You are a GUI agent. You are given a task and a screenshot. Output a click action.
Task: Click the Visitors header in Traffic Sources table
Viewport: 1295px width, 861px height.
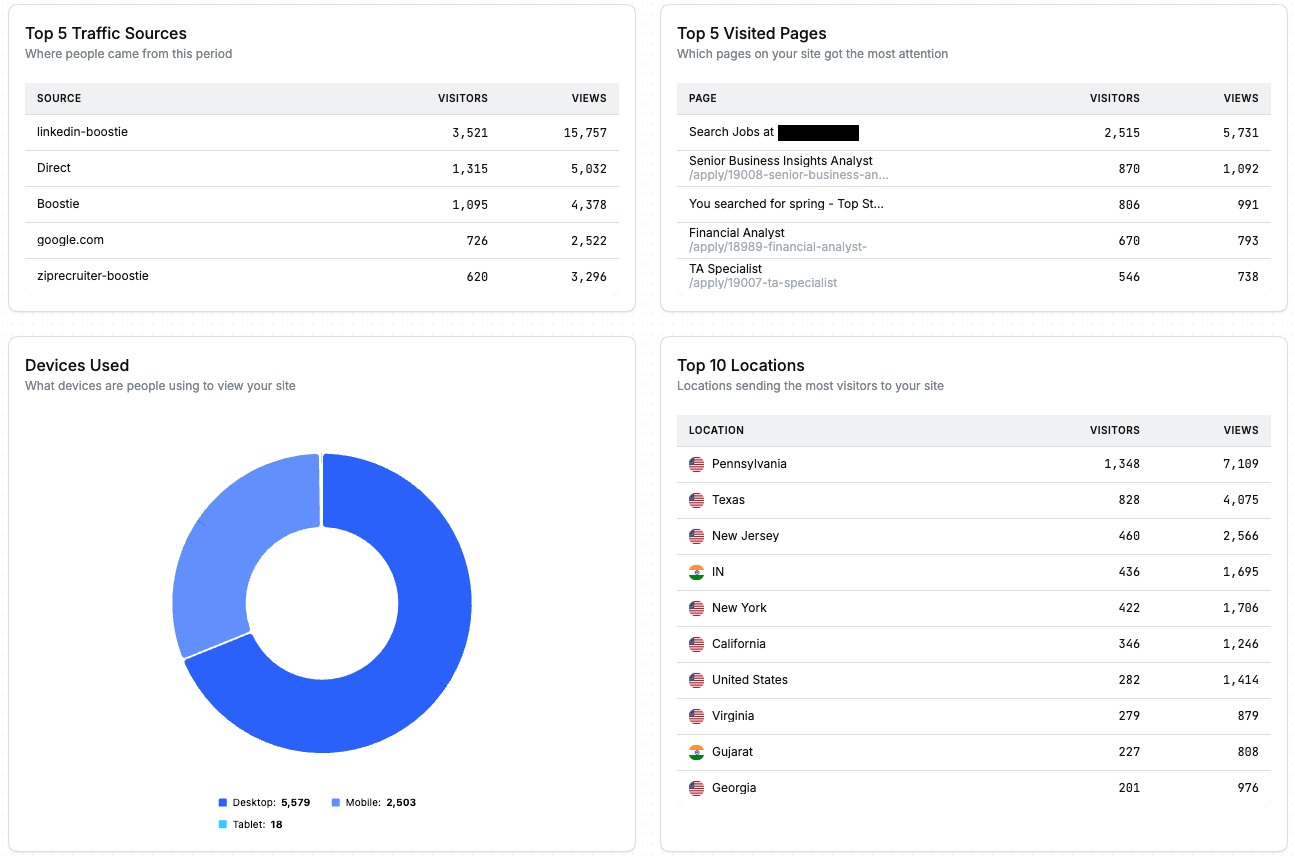click(463, 99)
